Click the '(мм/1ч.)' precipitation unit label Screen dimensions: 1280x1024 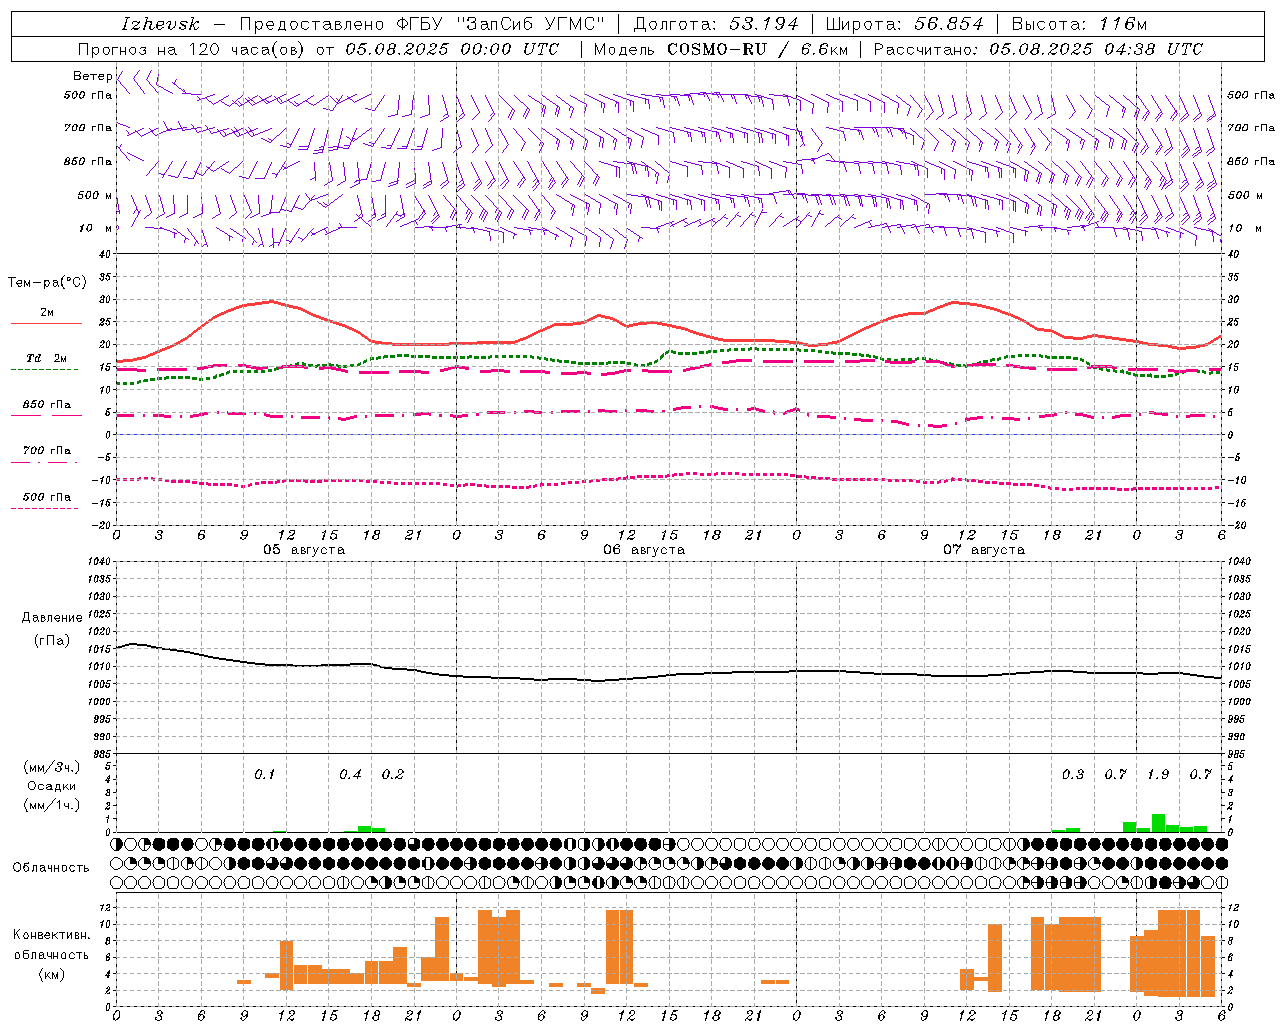(x=52, y=805)
